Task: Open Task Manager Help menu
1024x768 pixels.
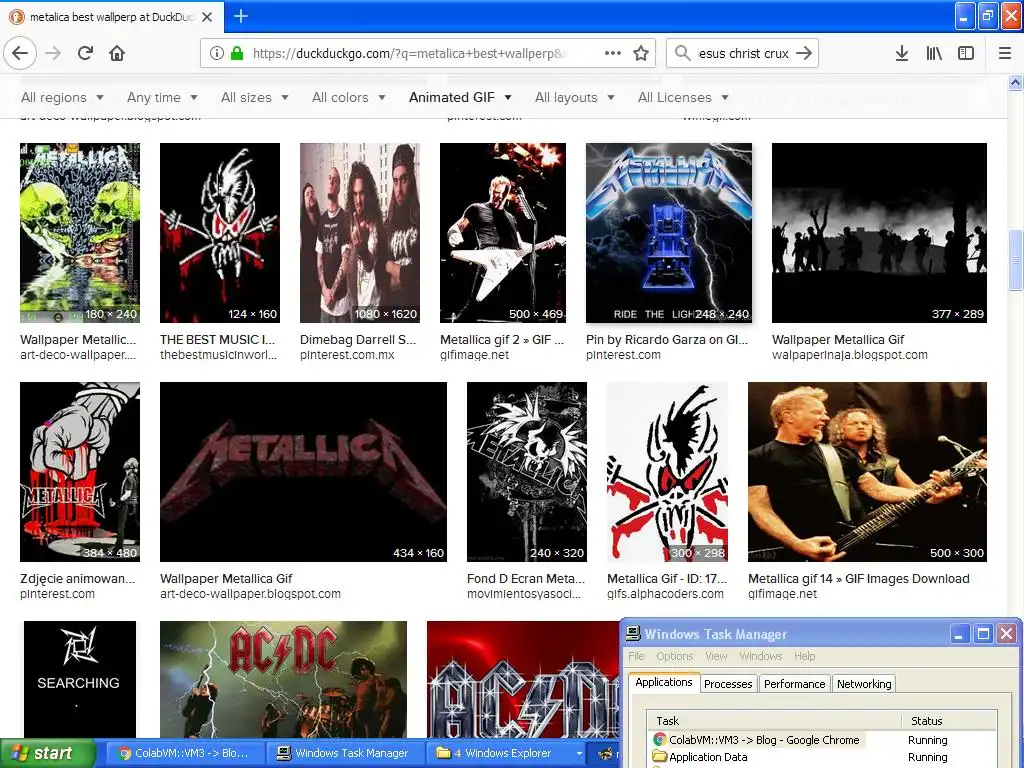Action: click(805, 656)
